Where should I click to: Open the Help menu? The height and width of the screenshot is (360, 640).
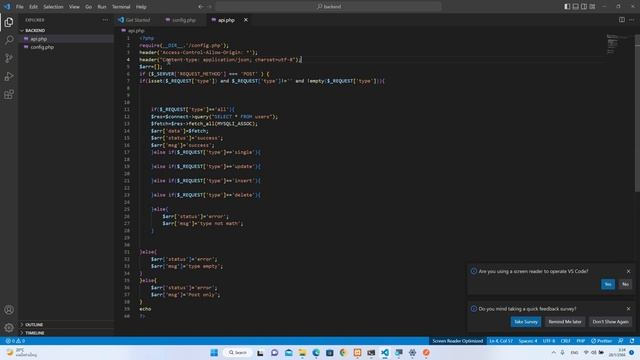point(141,7)
